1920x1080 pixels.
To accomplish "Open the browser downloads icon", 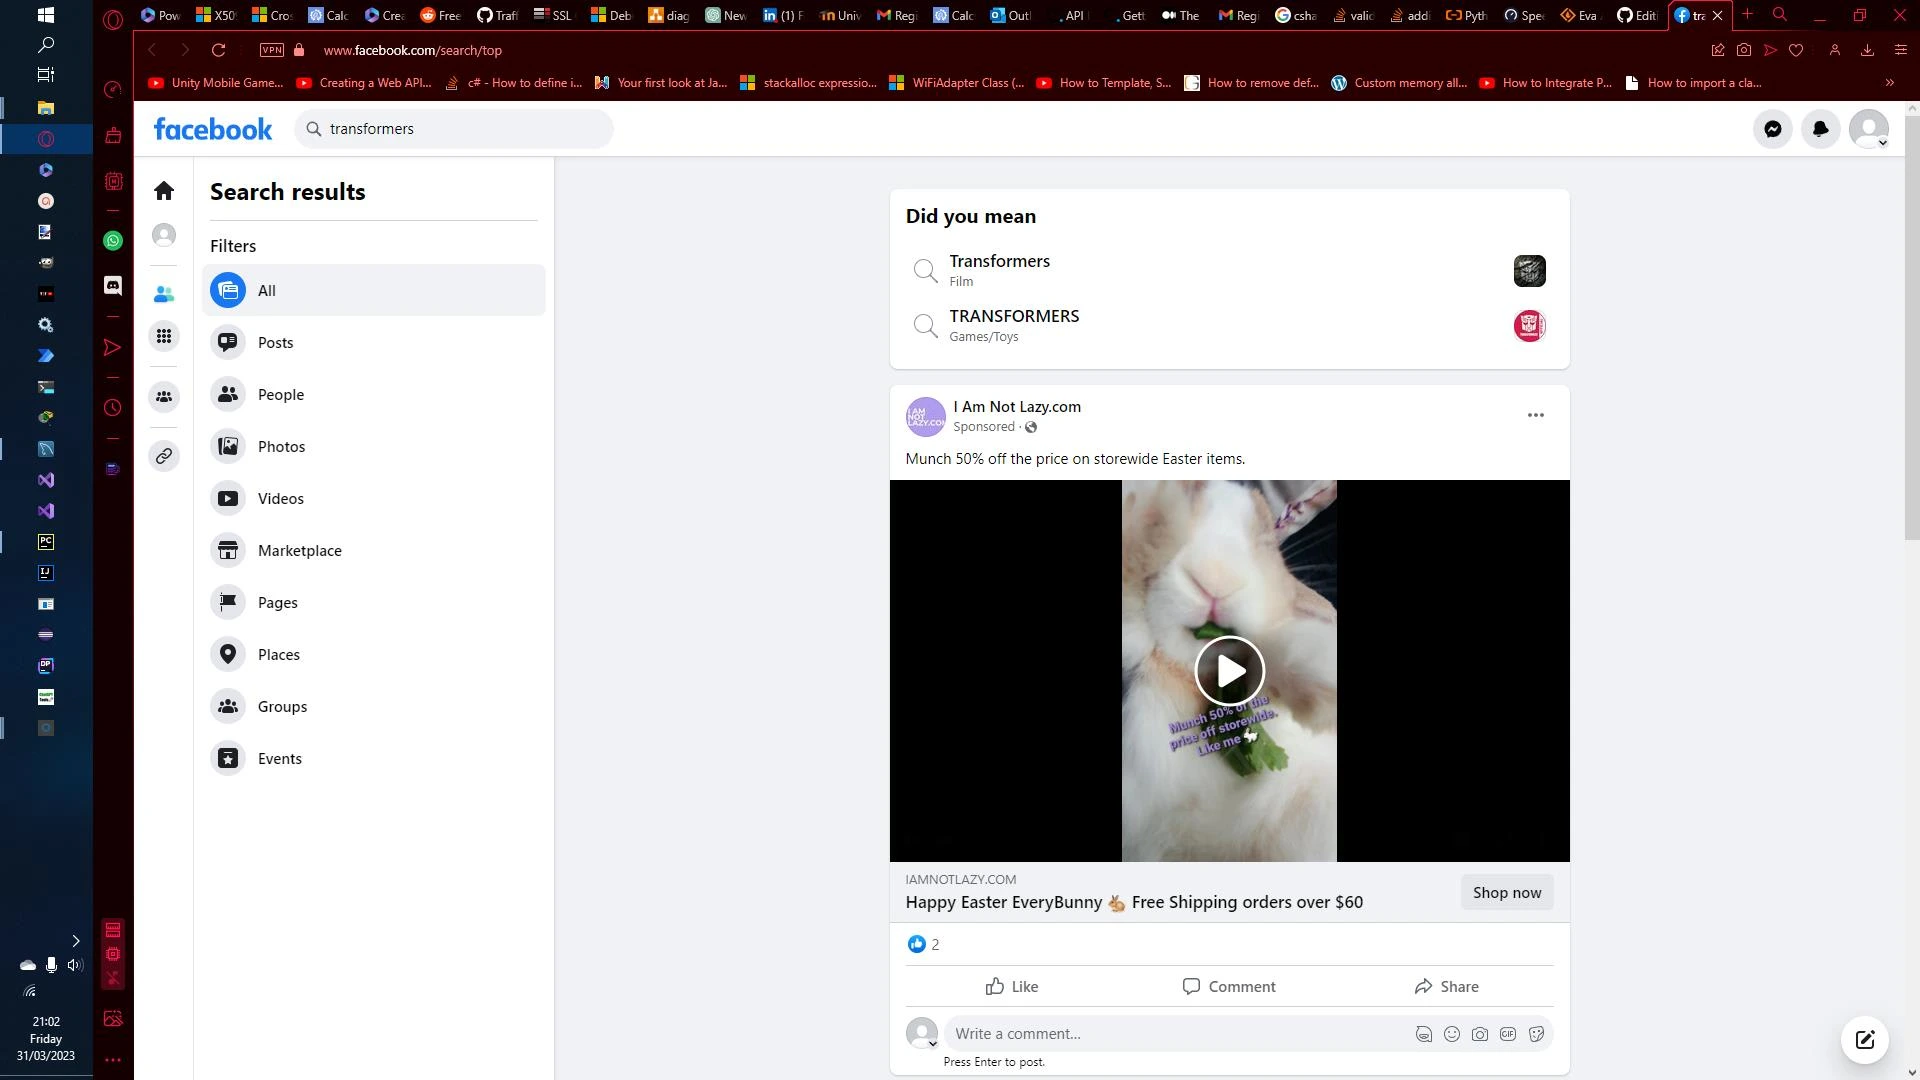I will (1866, 50).
